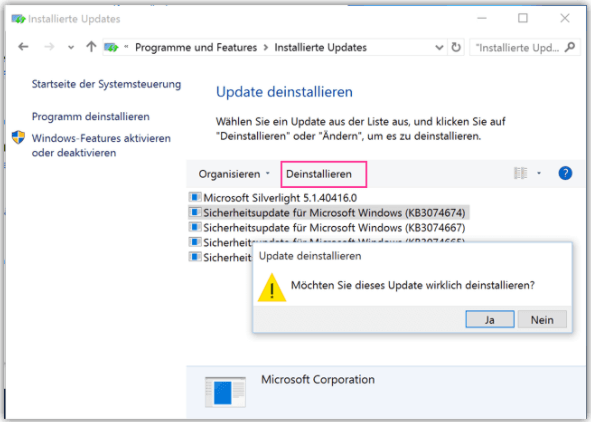Screen dimensions: 591x422
Task: Click 'Microsoft Corporation' publisher text
Action: click(318, 379)
